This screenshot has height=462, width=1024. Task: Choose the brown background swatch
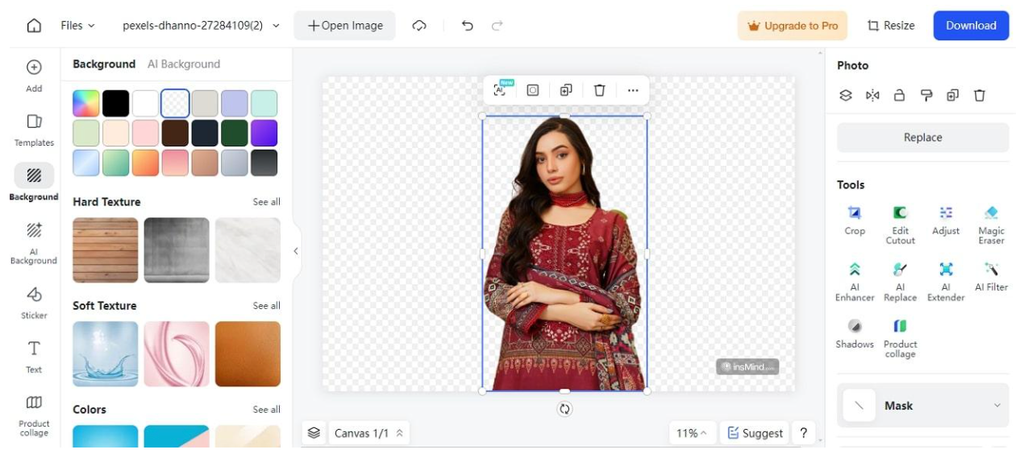click(175, 133)
